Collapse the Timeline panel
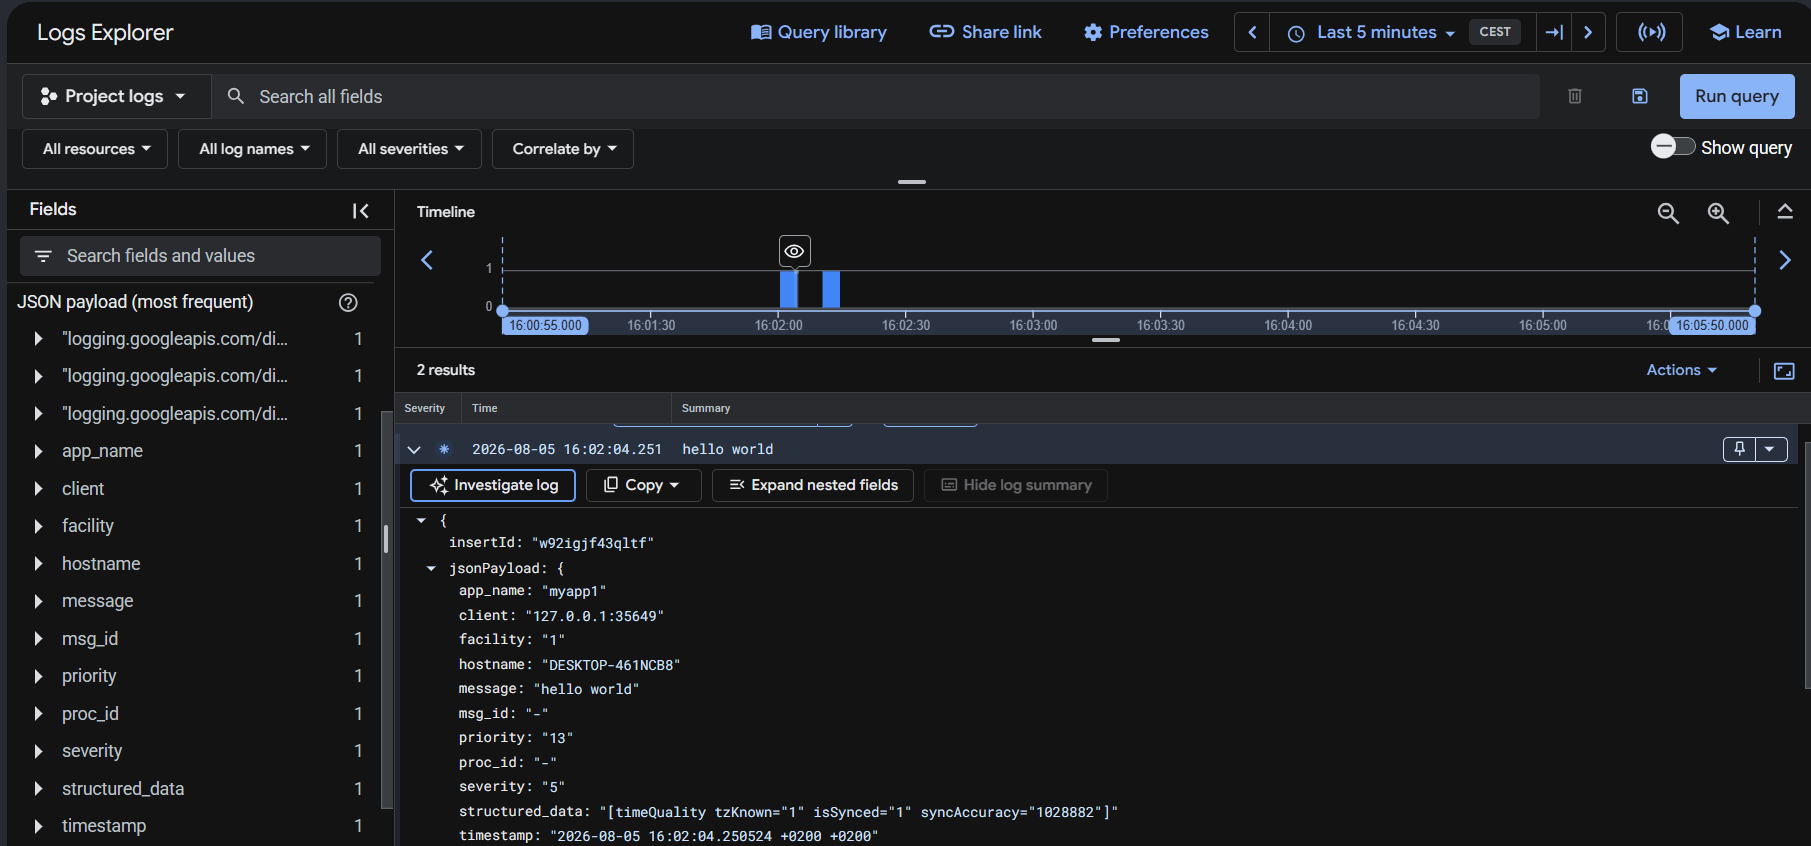 (1785, 211)
